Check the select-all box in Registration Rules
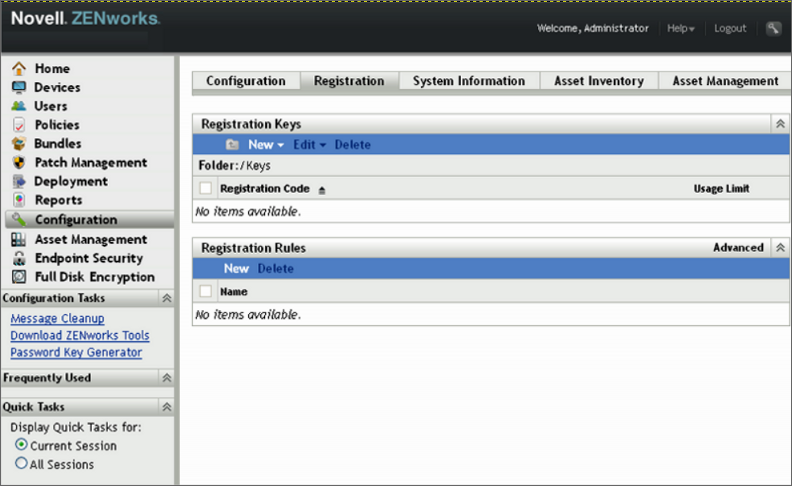The image size is (792, 486). (x=206, y=291)
